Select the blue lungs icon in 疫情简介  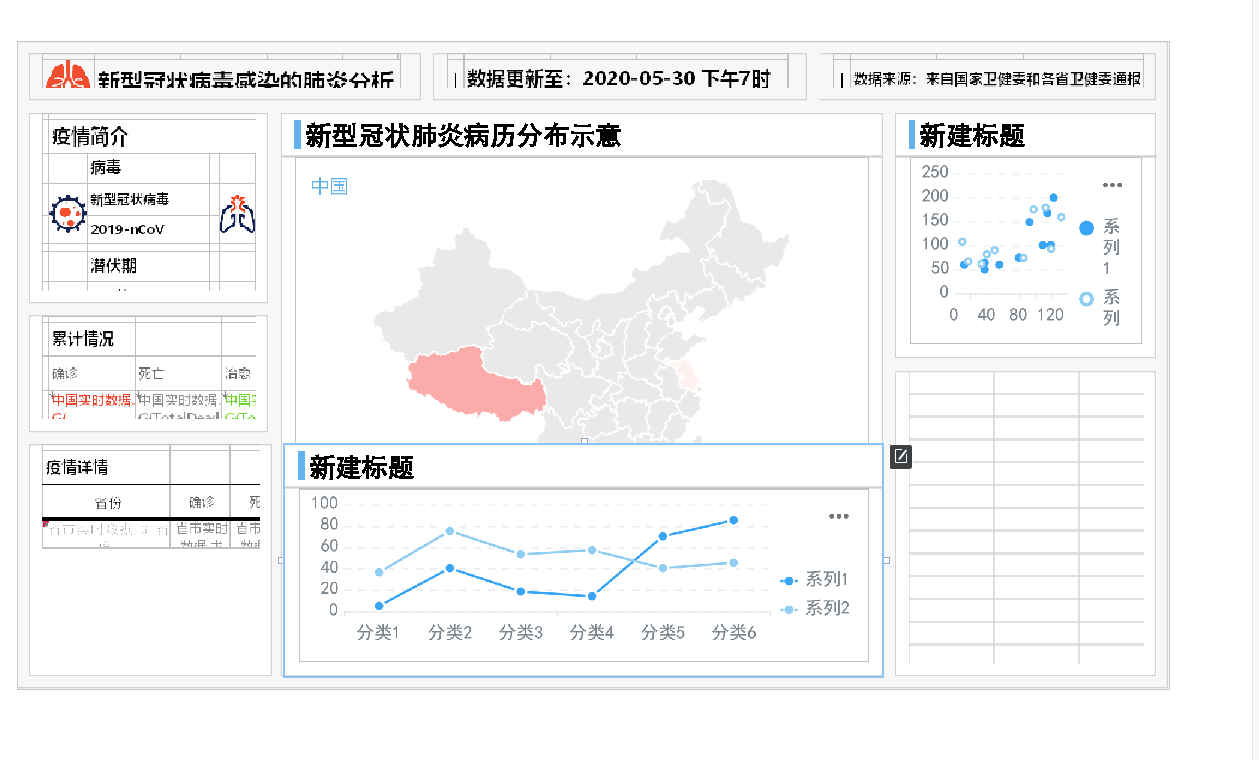pyautogui.click(x=238, y=214)
